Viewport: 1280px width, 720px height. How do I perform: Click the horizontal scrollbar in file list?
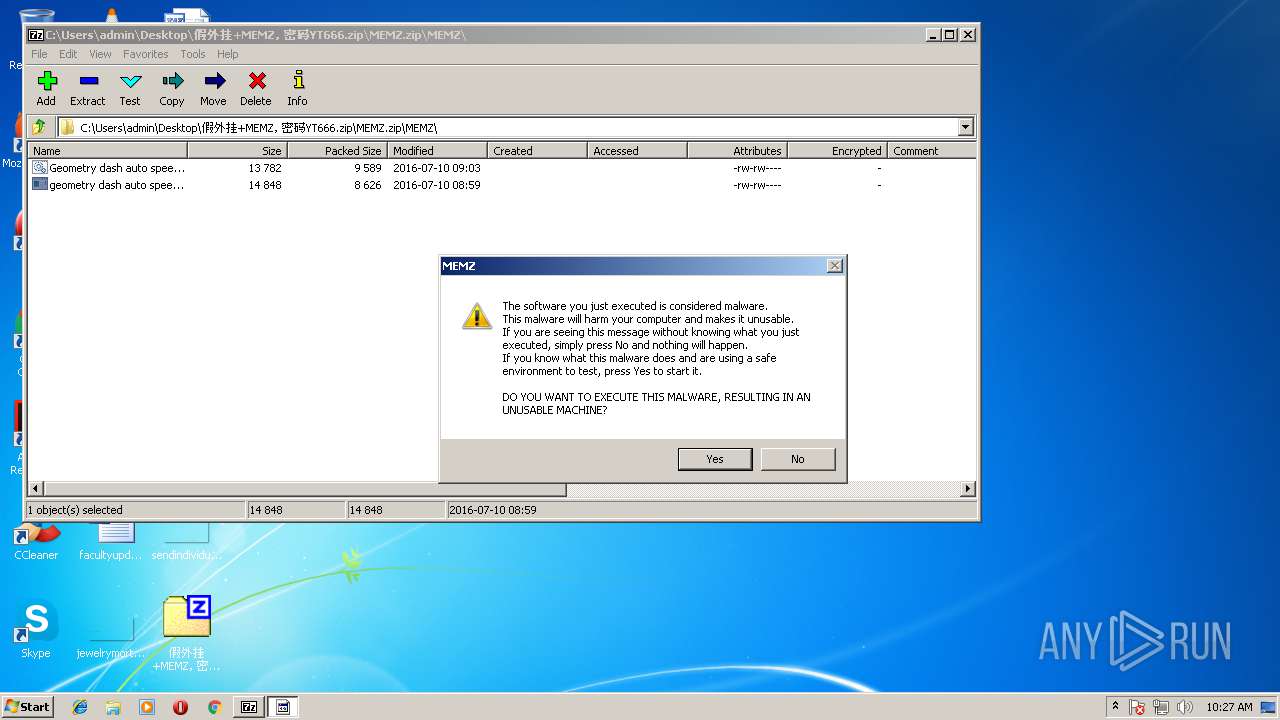coord(304,489)
